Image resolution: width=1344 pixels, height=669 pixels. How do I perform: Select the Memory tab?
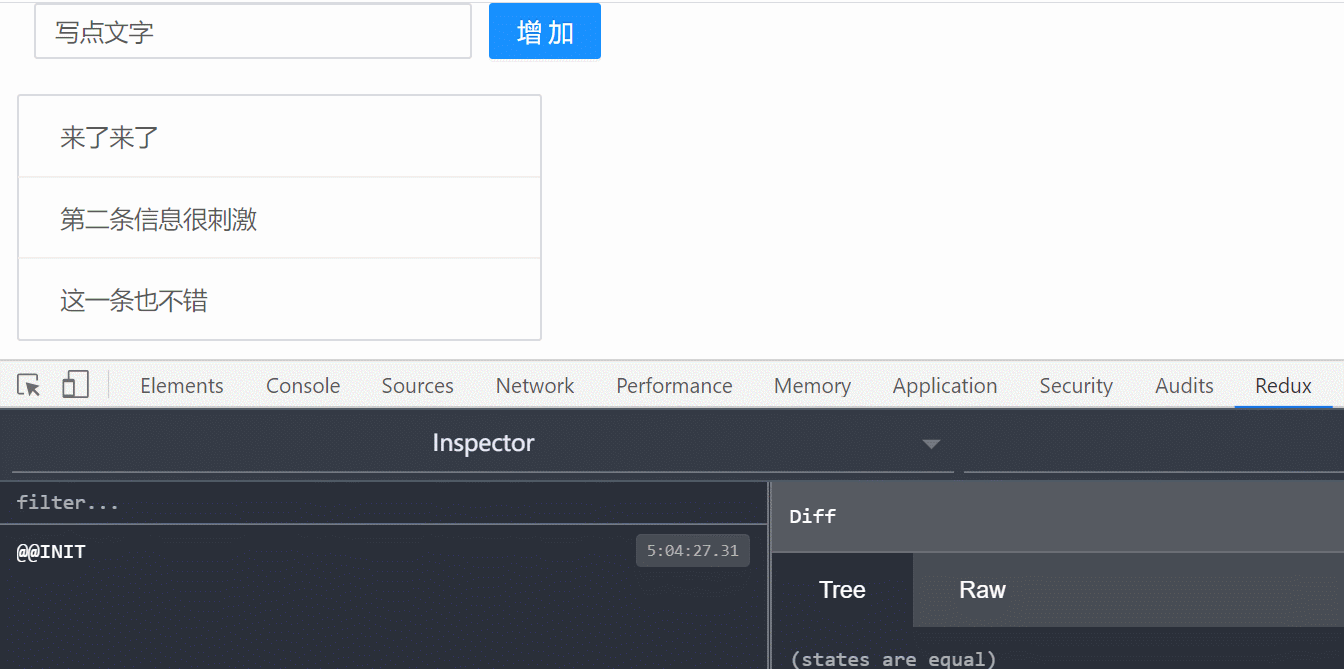[812, 386]
